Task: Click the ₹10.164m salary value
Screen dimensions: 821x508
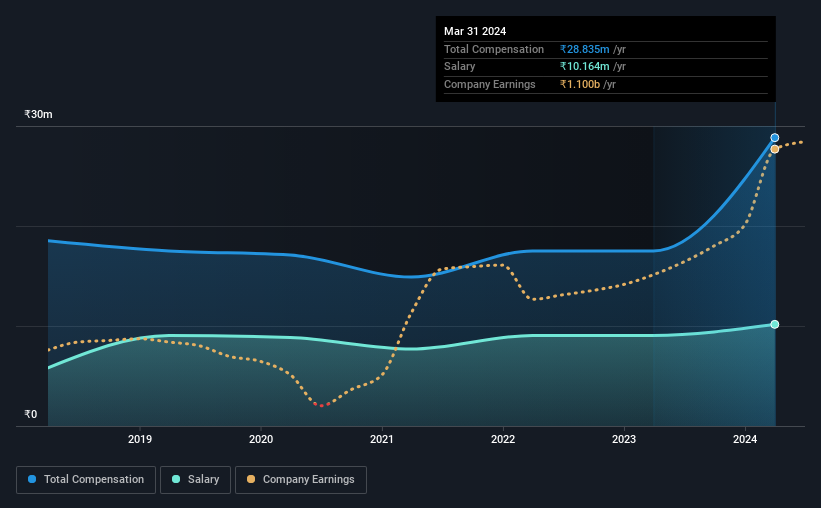Action: pyautogui.click(x=584, y=67)
